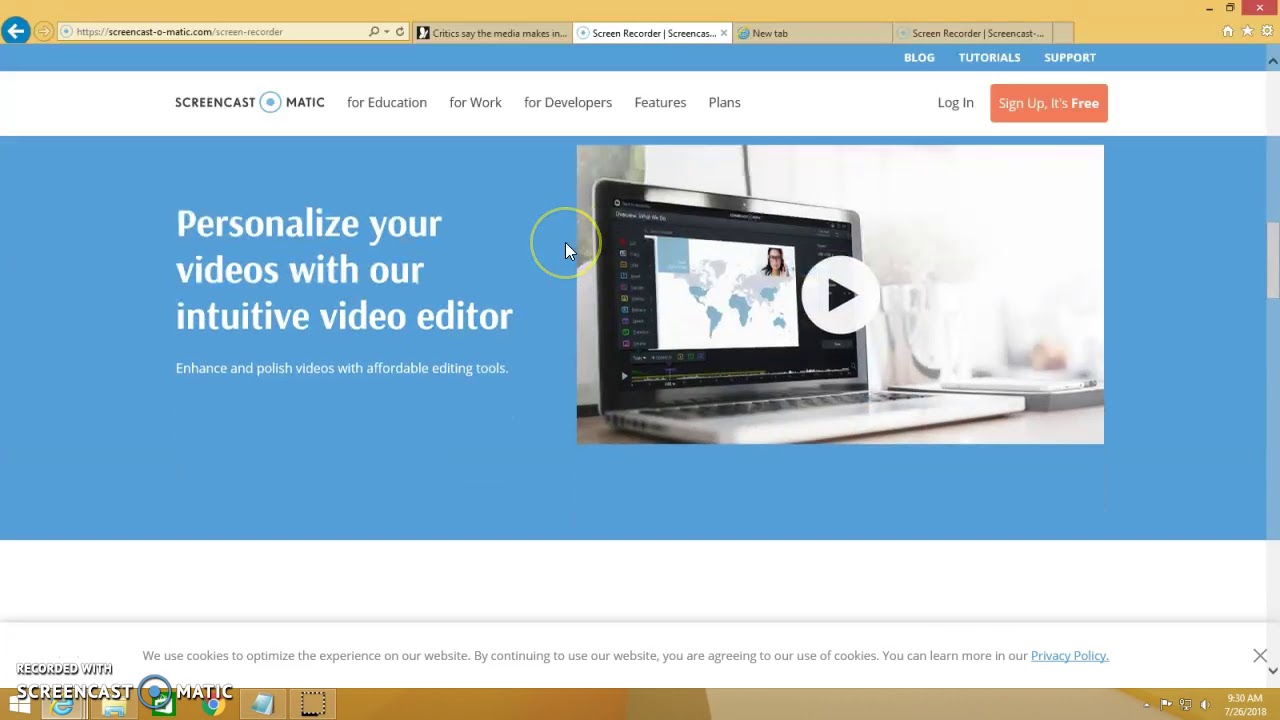1280x720 pixels.
Task: Open a new blank tab button
Action: [x=1063, y=33]
